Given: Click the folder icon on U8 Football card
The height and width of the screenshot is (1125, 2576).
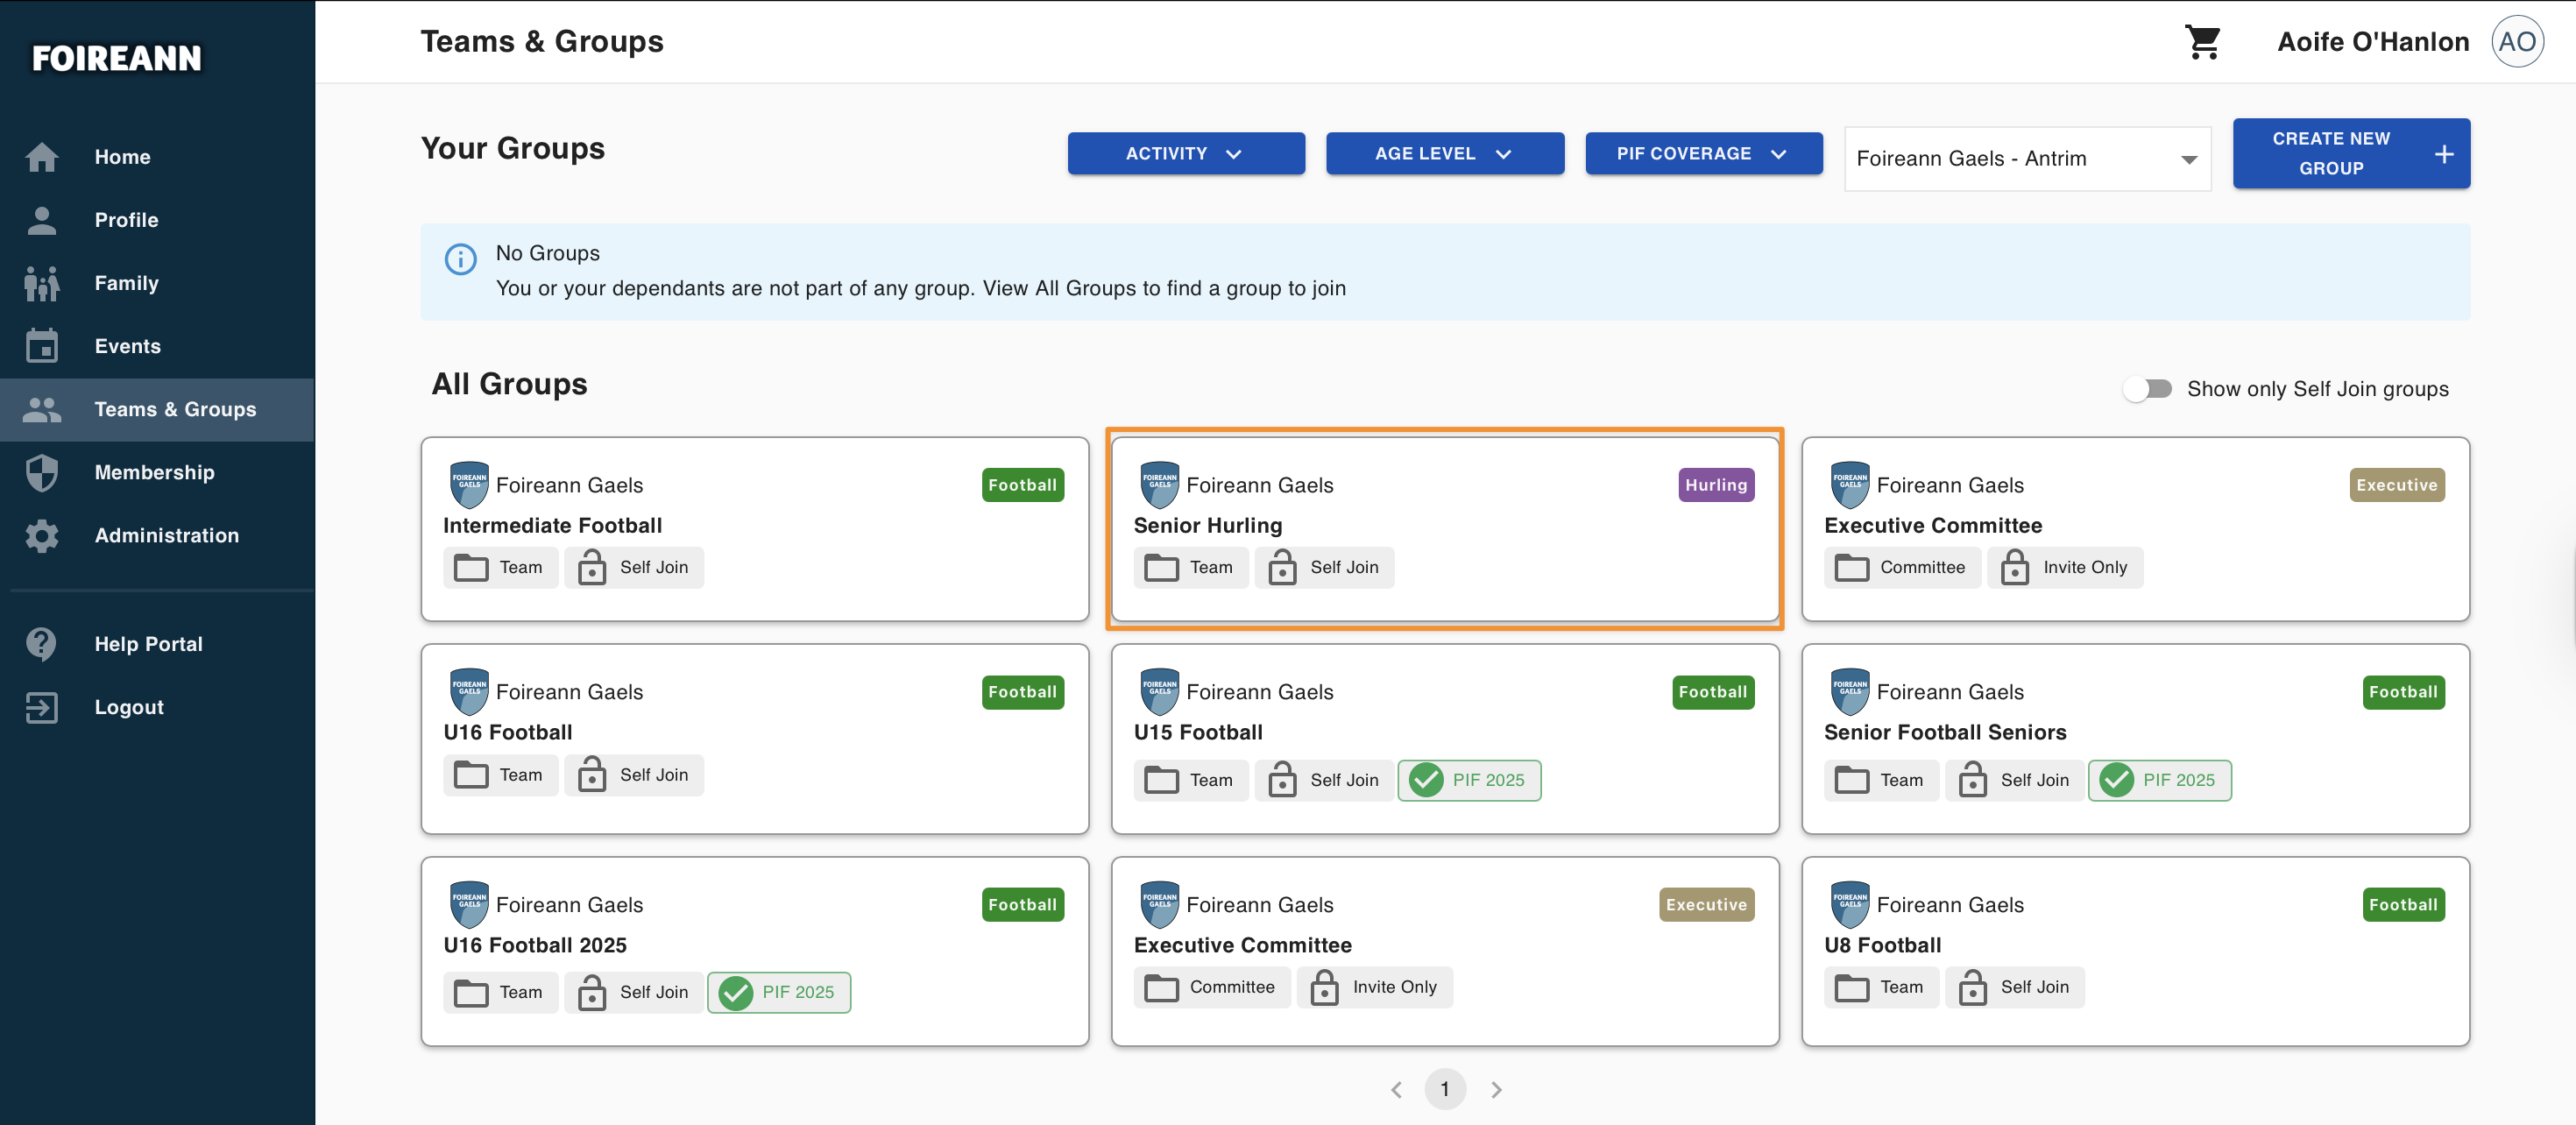Looking at the screenshot, I should click(1851, 987).
